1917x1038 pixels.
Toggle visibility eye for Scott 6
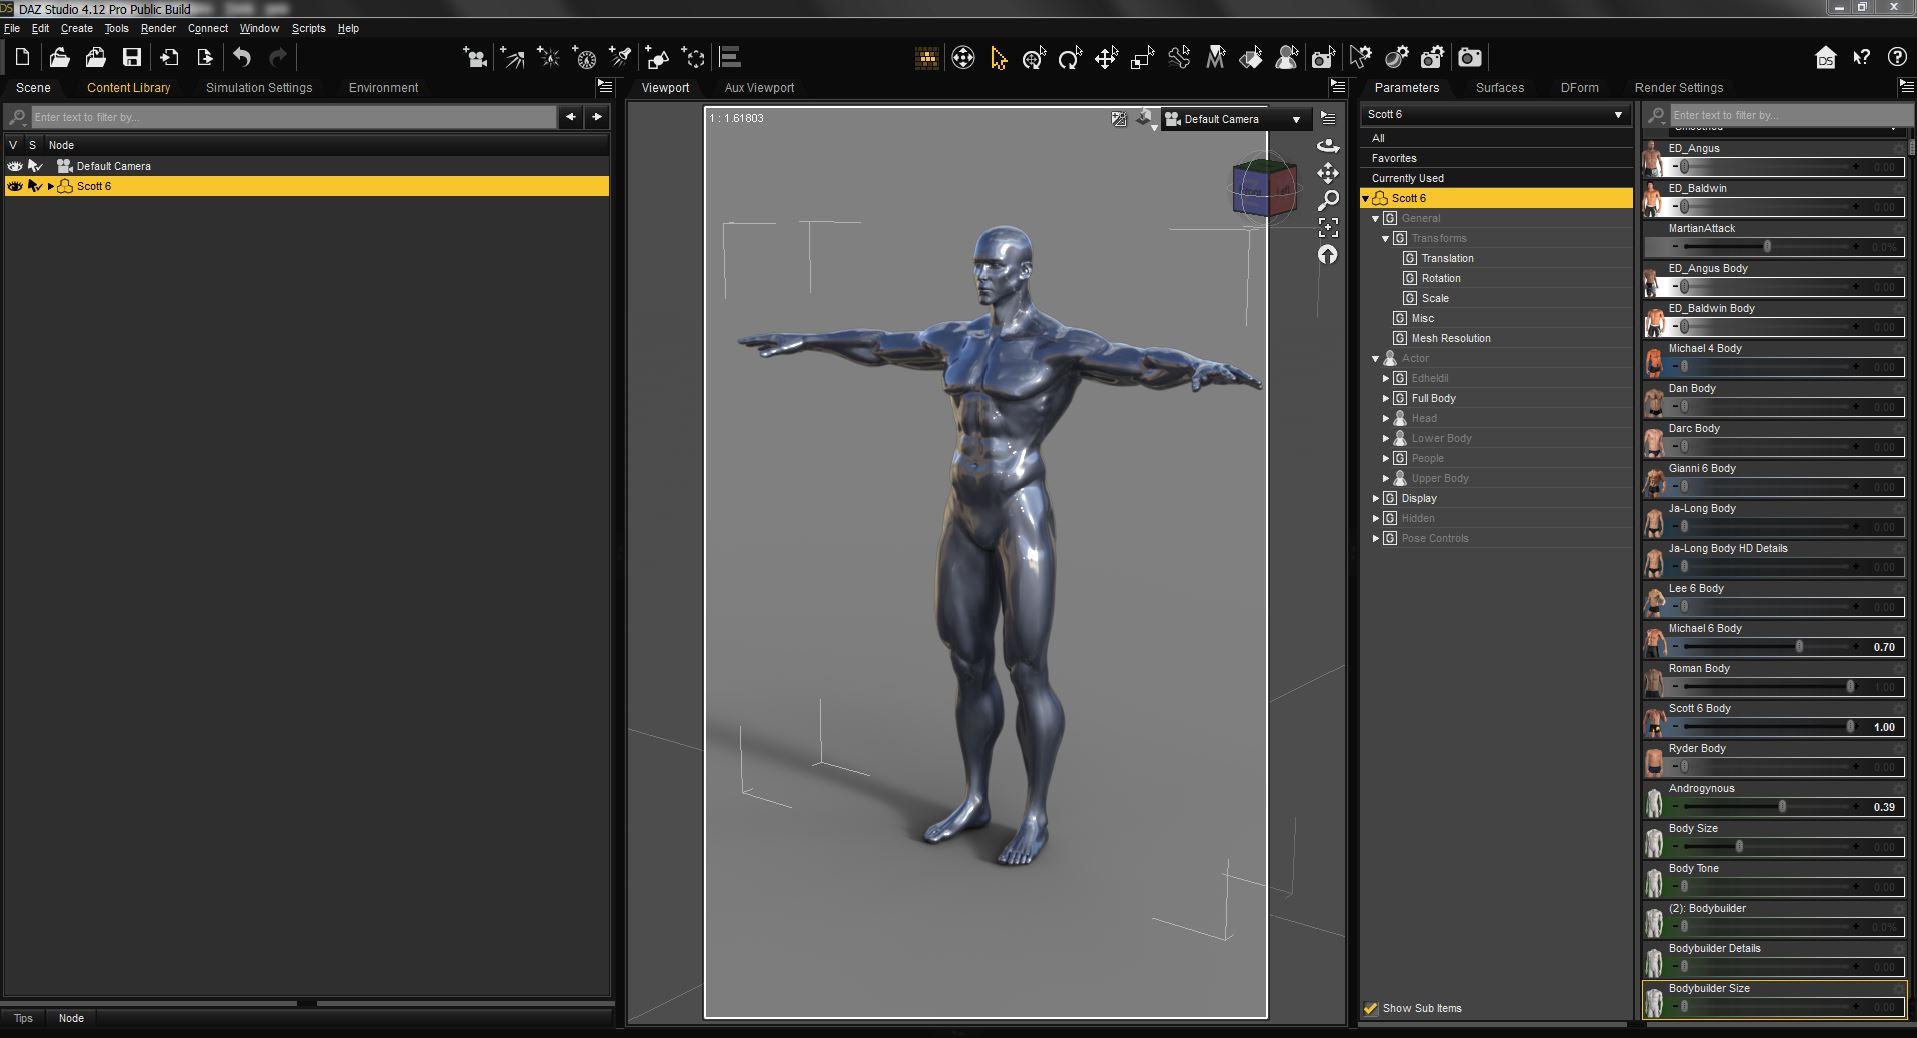[14, 186]
